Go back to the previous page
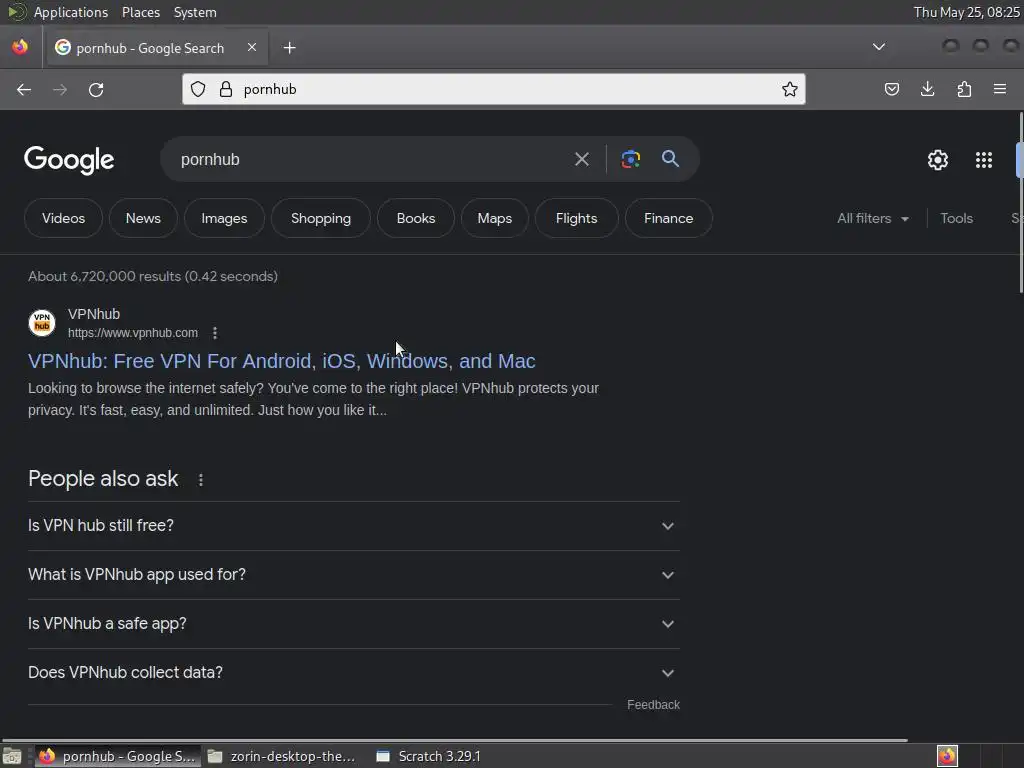 click(24, 89)
